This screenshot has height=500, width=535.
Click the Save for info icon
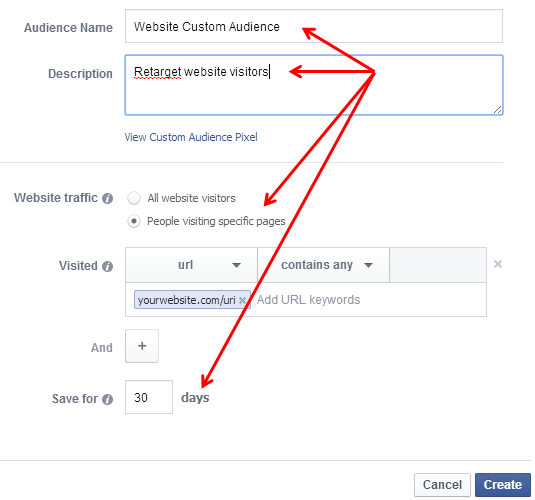pyautogui.click(x=107, y=399)
